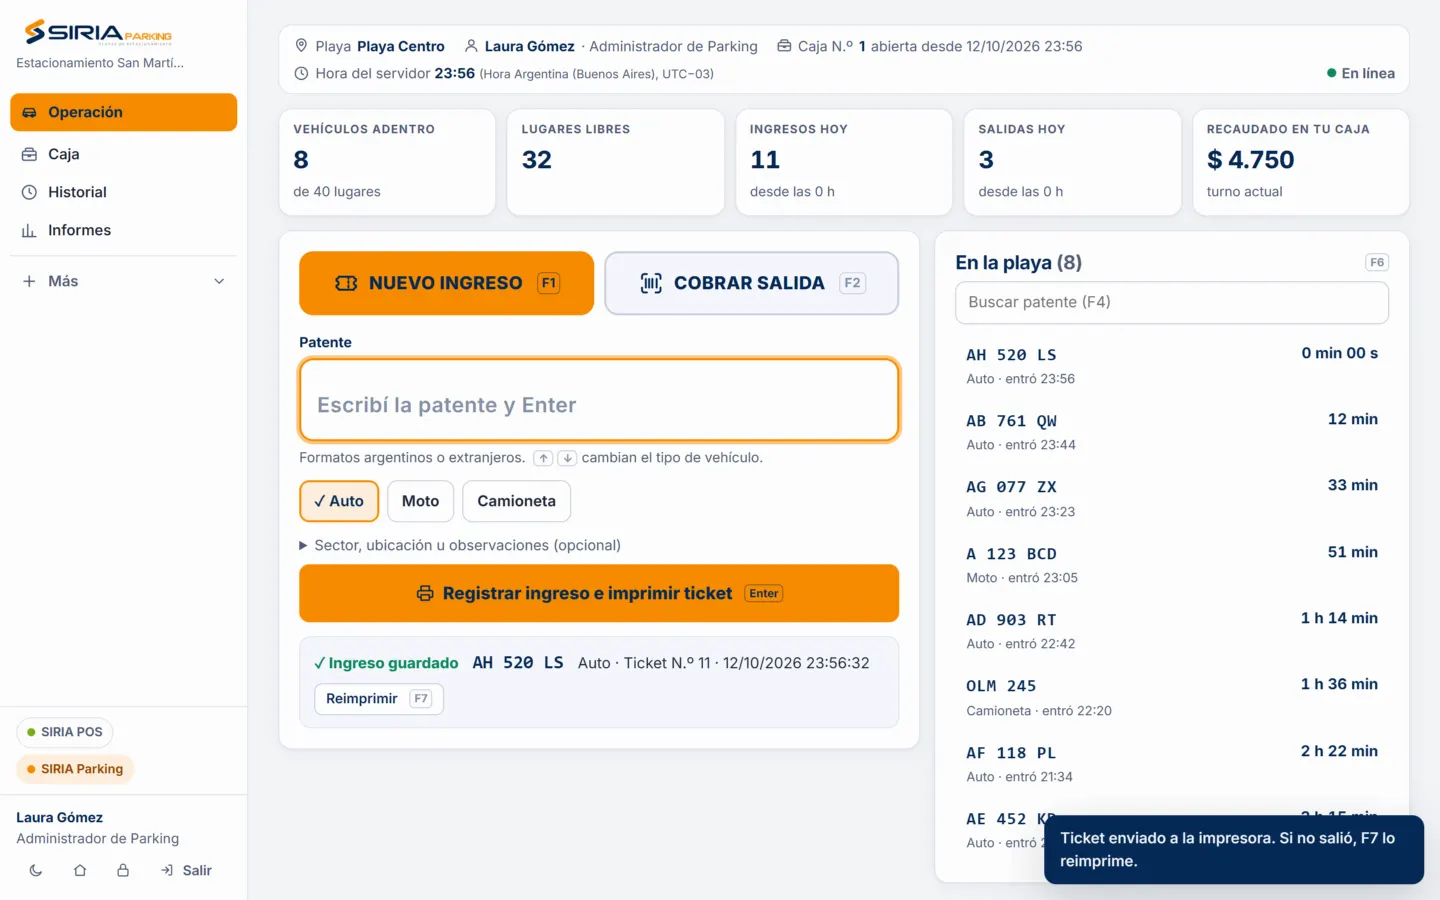Select vehicle AG 077 ZX in list
The height and width of the screenshot is (900, 1440).
pos(1171,498)
